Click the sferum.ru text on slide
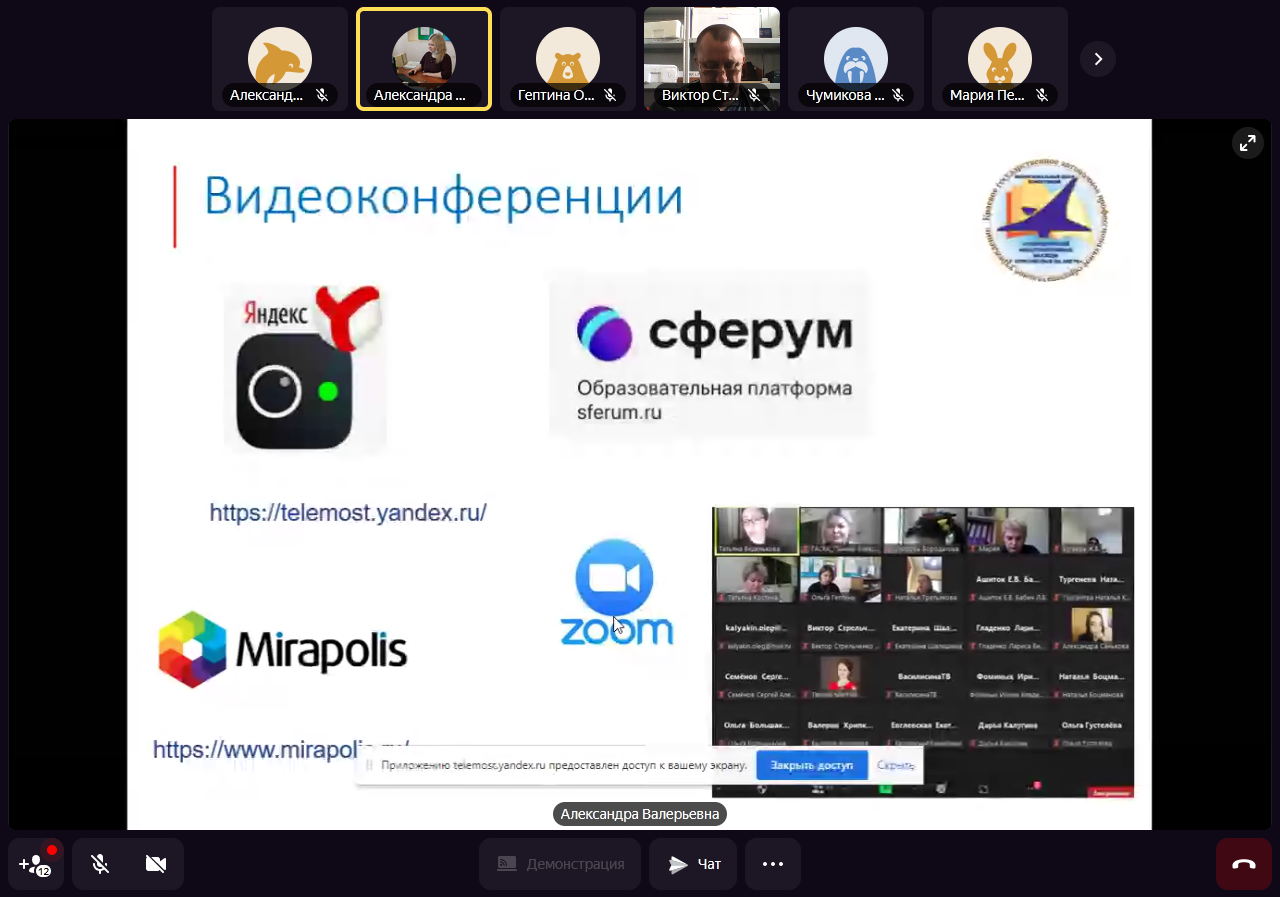Image resolution: width=1280 pixels, height=897 pixels. click(619, 412)
